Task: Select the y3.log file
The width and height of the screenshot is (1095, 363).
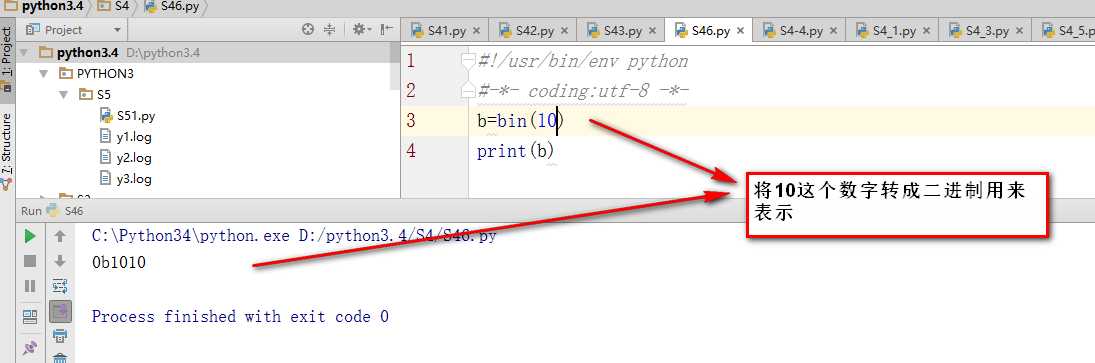Action: click(x=126, y=178)
